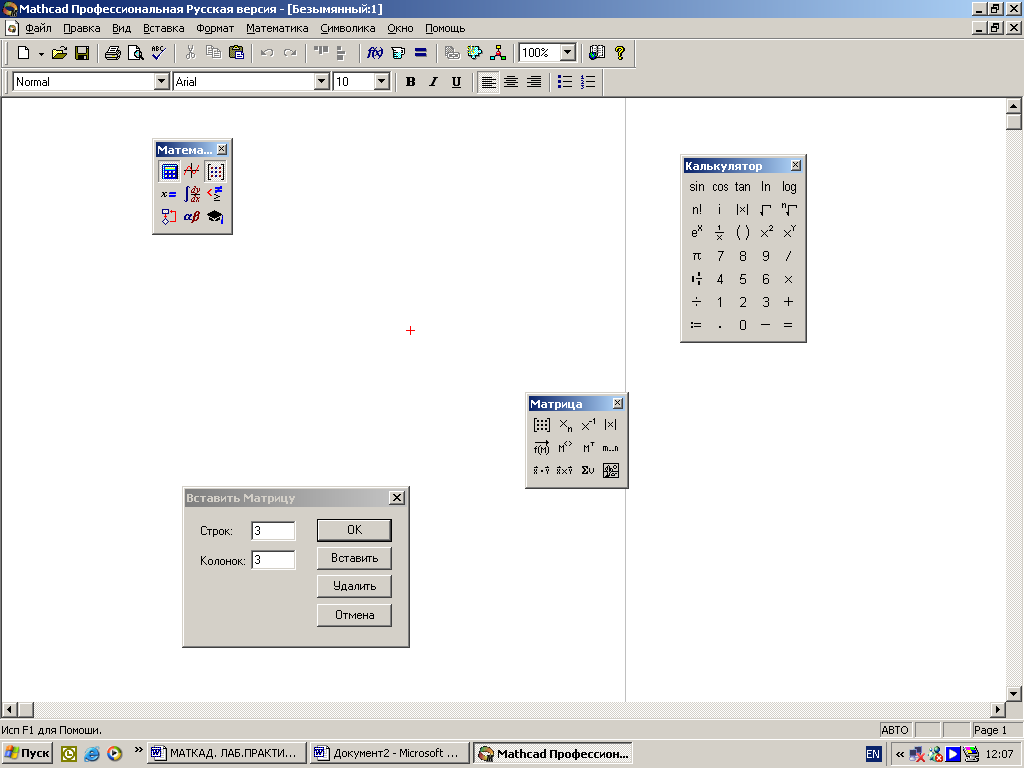Click the vector sum Σv icon
This screenshot has width=1024, height=768.
click(x=588, y=470)
